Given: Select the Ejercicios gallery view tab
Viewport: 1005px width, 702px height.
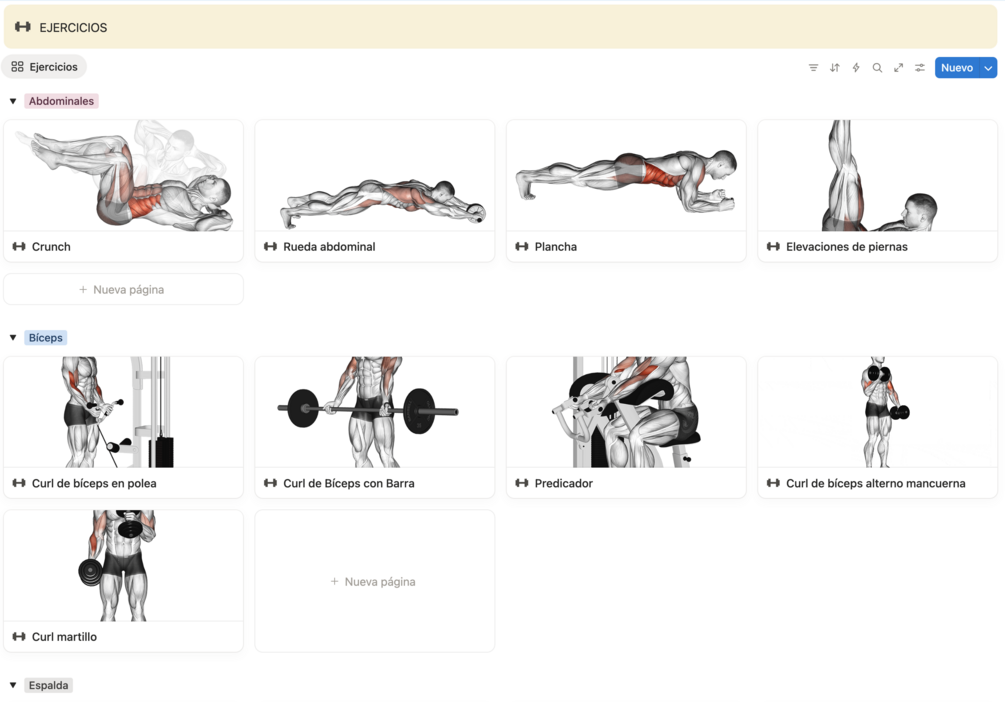Looking at the screenshot, I should [x=44, y=67].
